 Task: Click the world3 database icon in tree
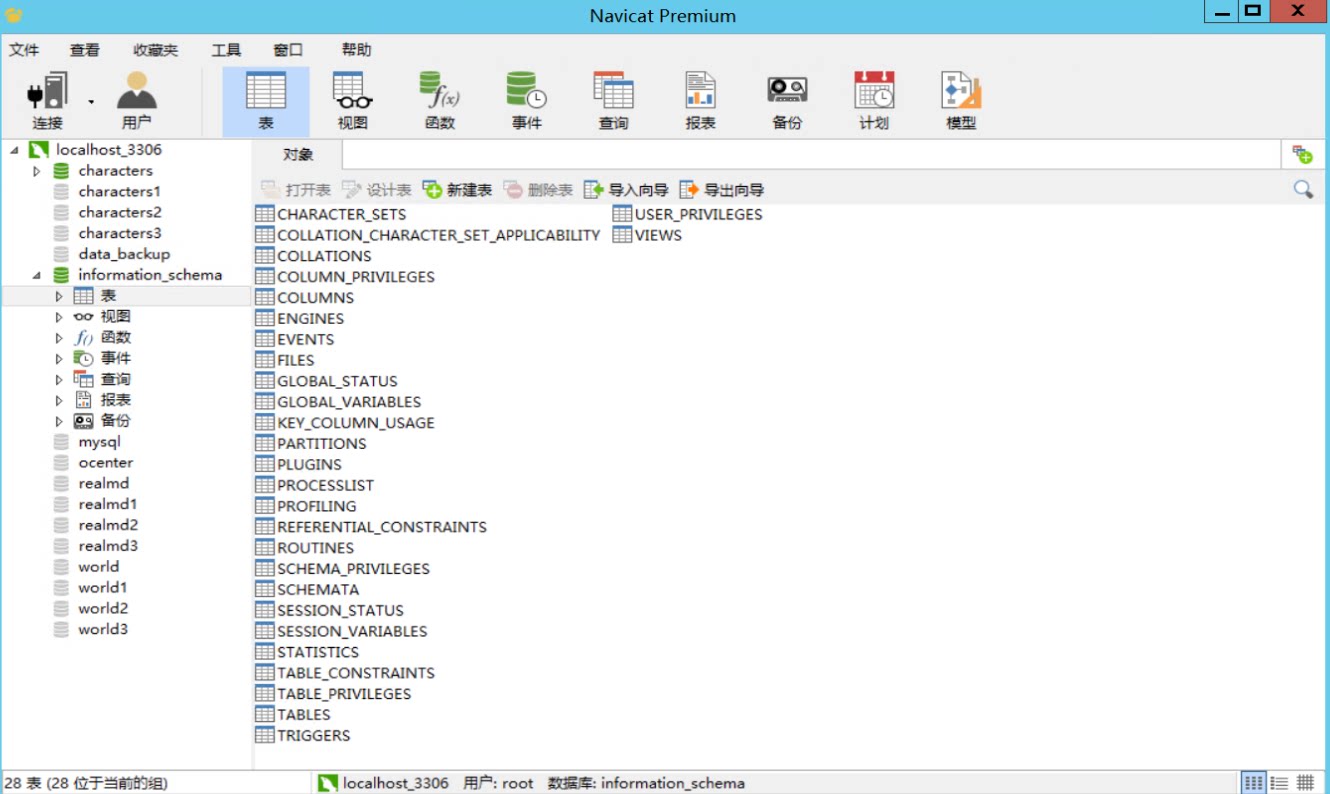click(x=62, y=629)
